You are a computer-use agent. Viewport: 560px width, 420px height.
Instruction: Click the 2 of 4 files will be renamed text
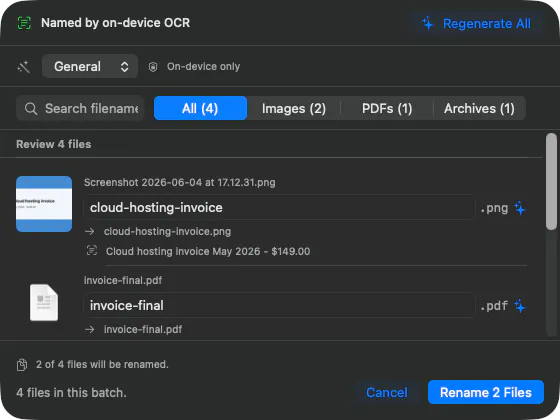point(102,364)
